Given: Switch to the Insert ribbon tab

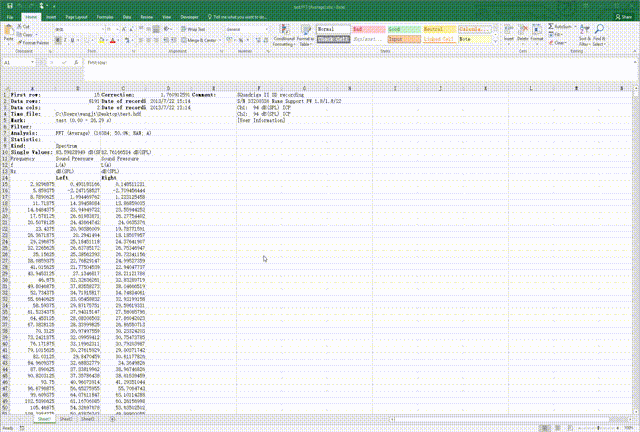Looking at the screenshot, I should pyautogui.click(x=51, y=17).
